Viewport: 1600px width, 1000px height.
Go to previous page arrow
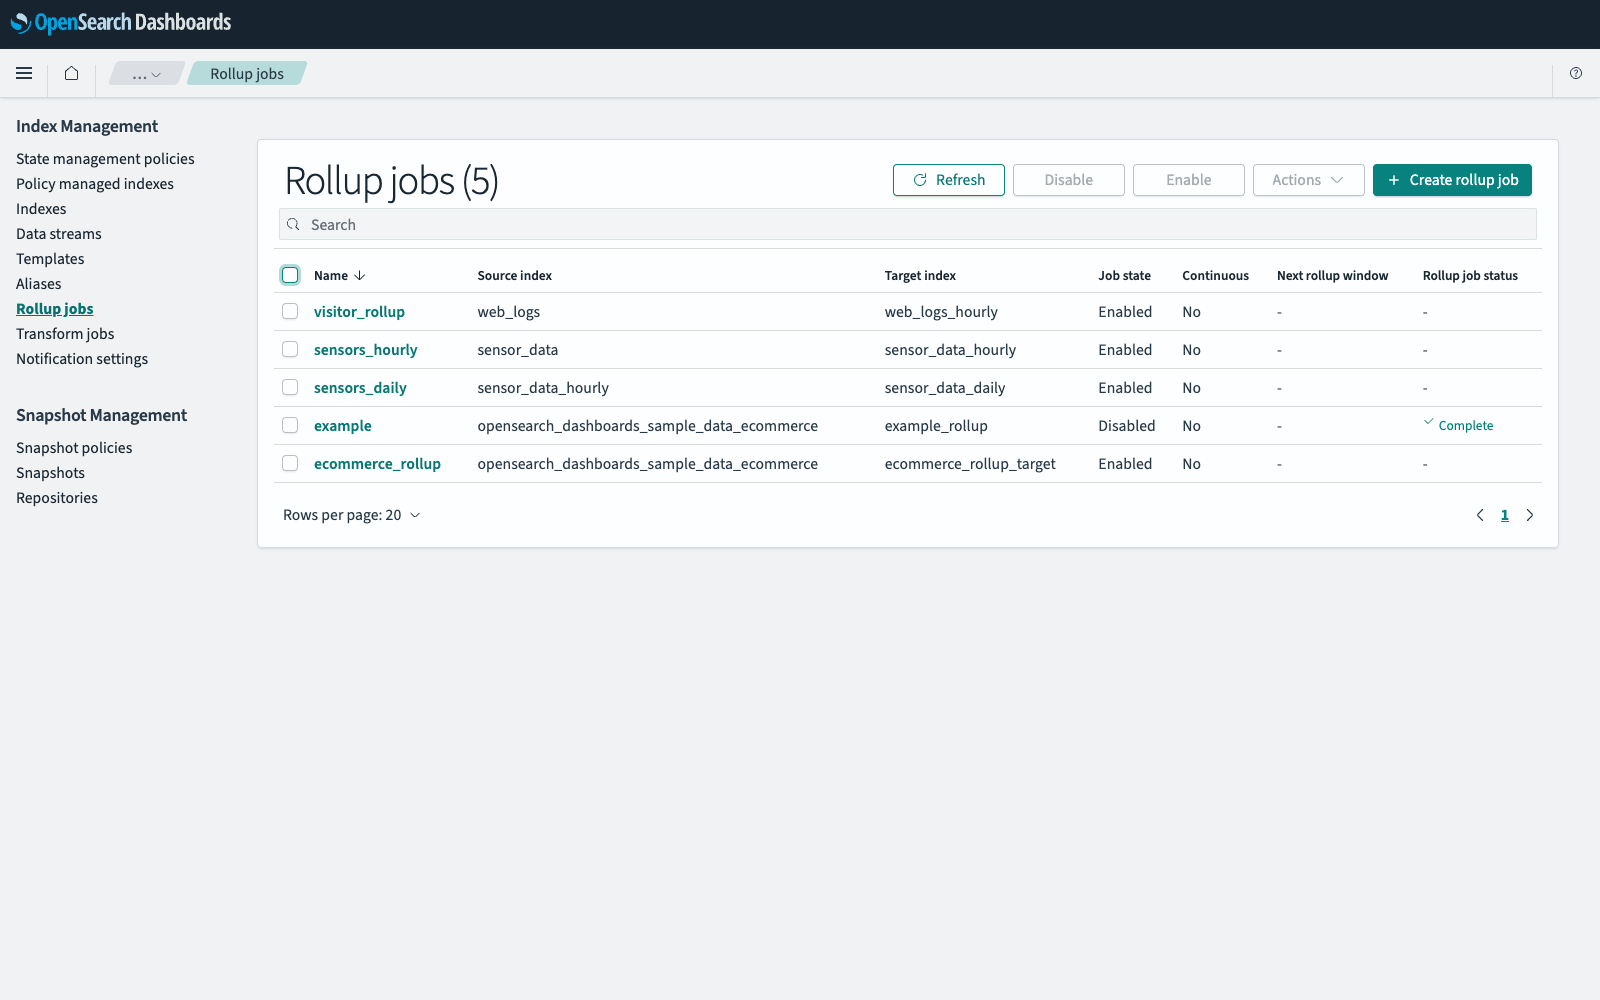tap(1480, 515)
